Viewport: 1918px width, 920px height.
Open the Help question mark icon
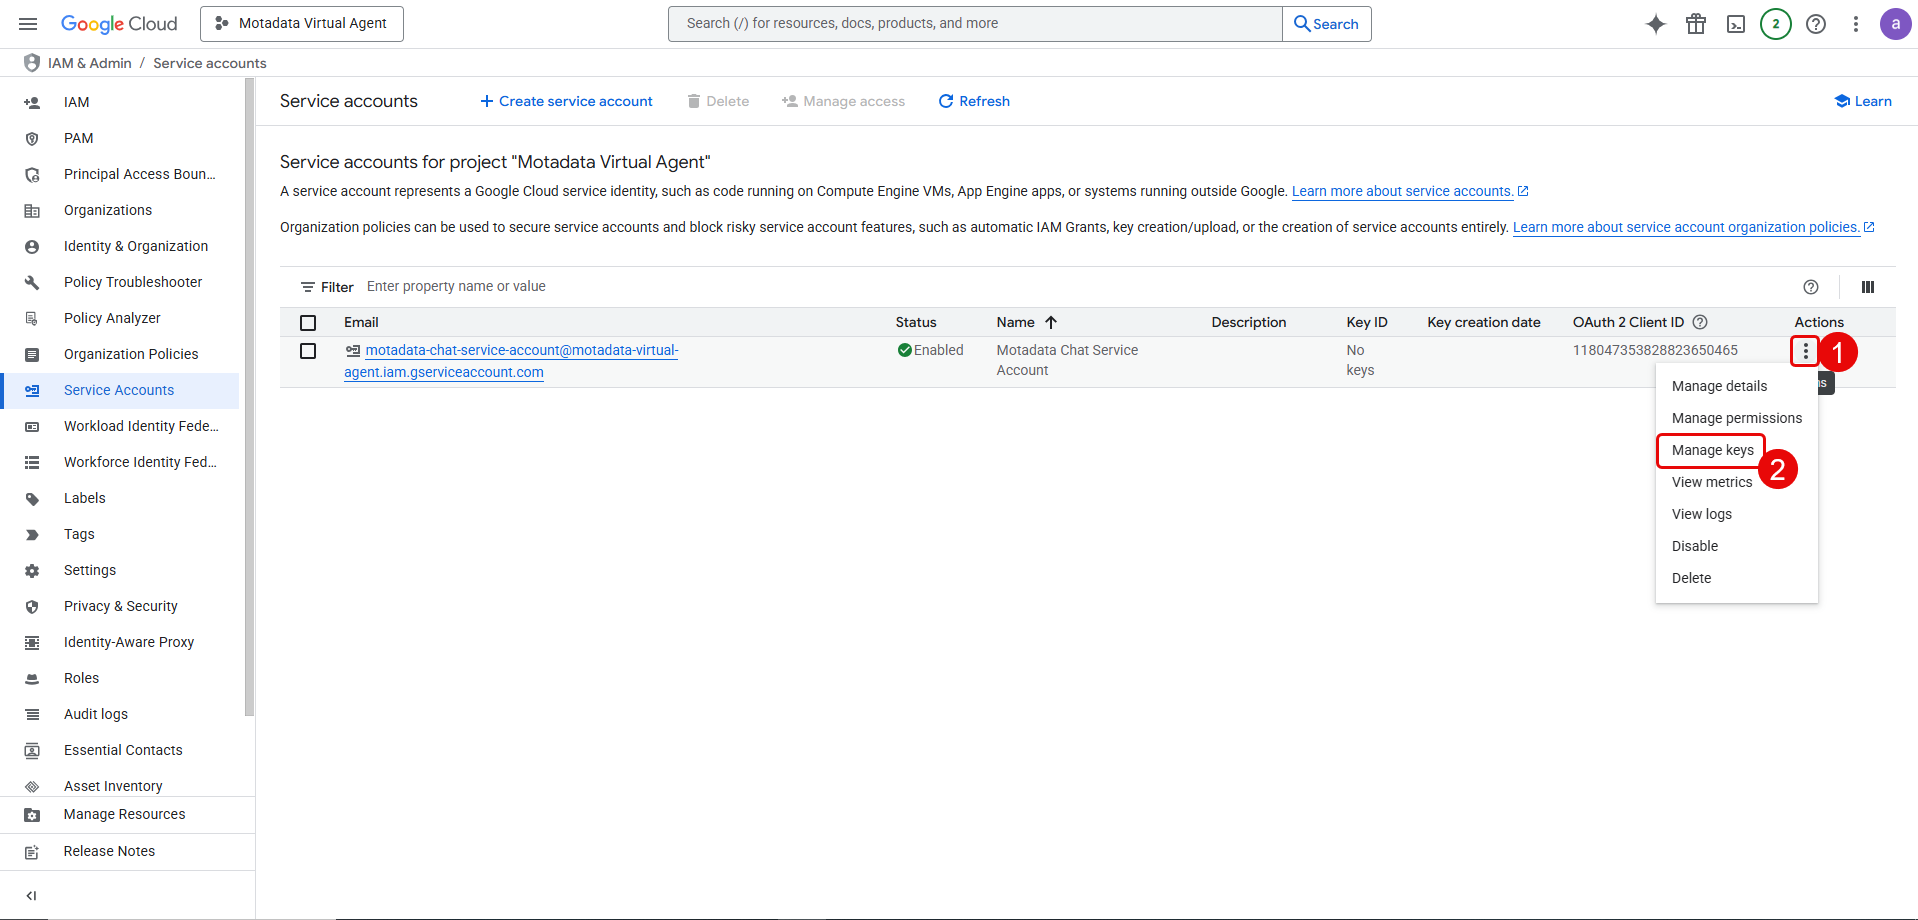[x=1815, y=23]
